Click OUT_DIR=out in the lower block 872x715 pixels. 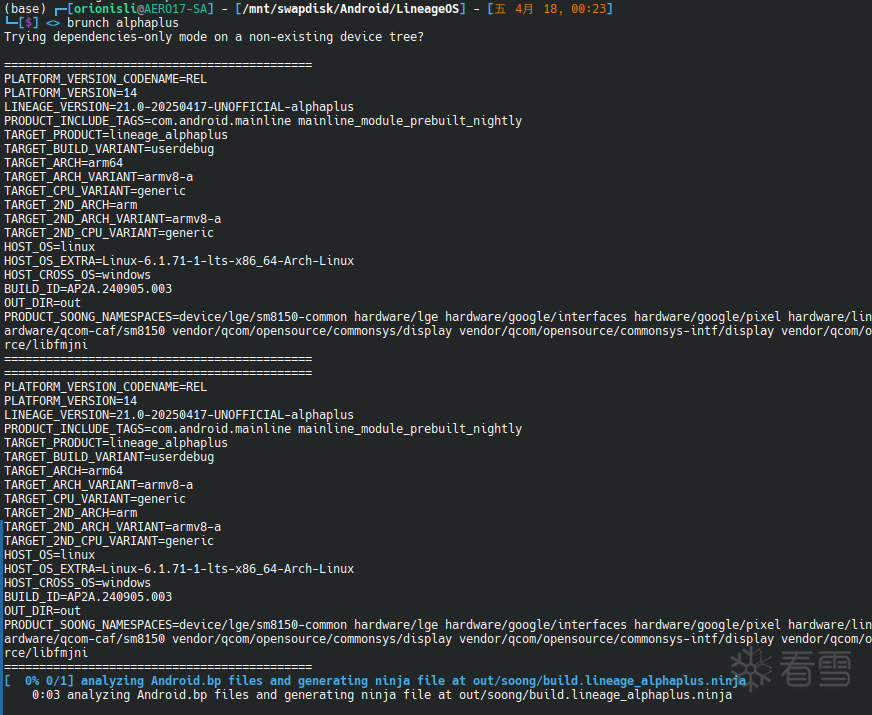(x=42, y=610)
